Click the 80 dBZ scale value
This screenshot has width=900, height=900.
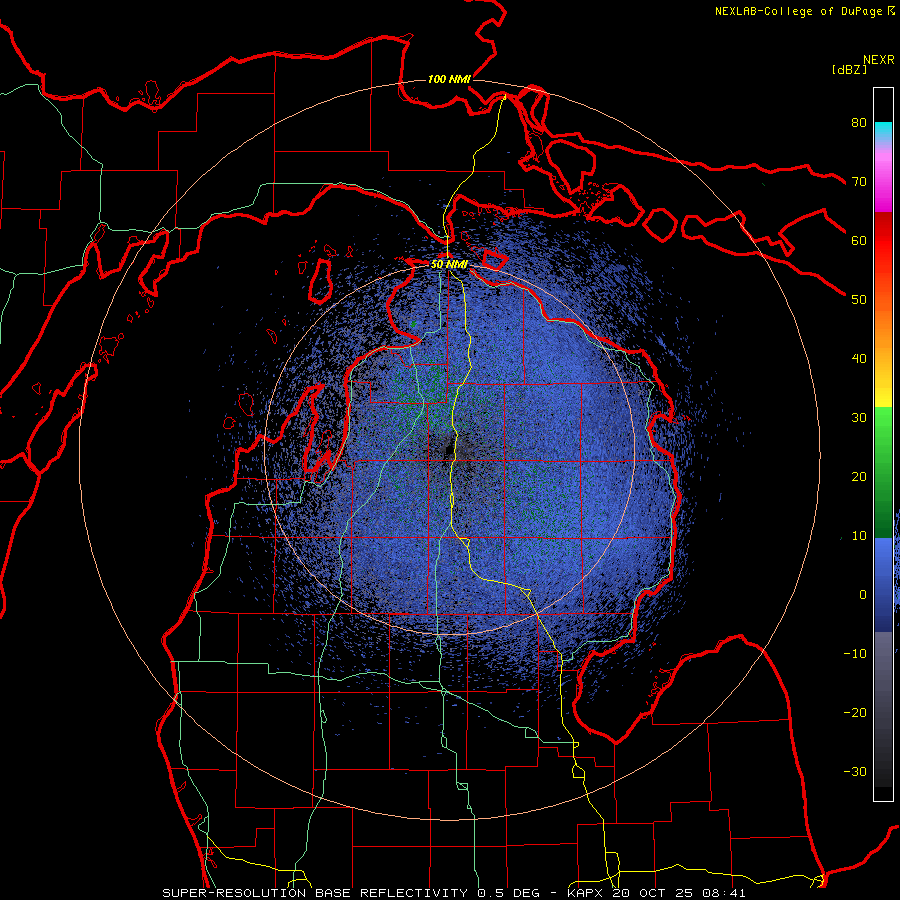pos(859,122)
